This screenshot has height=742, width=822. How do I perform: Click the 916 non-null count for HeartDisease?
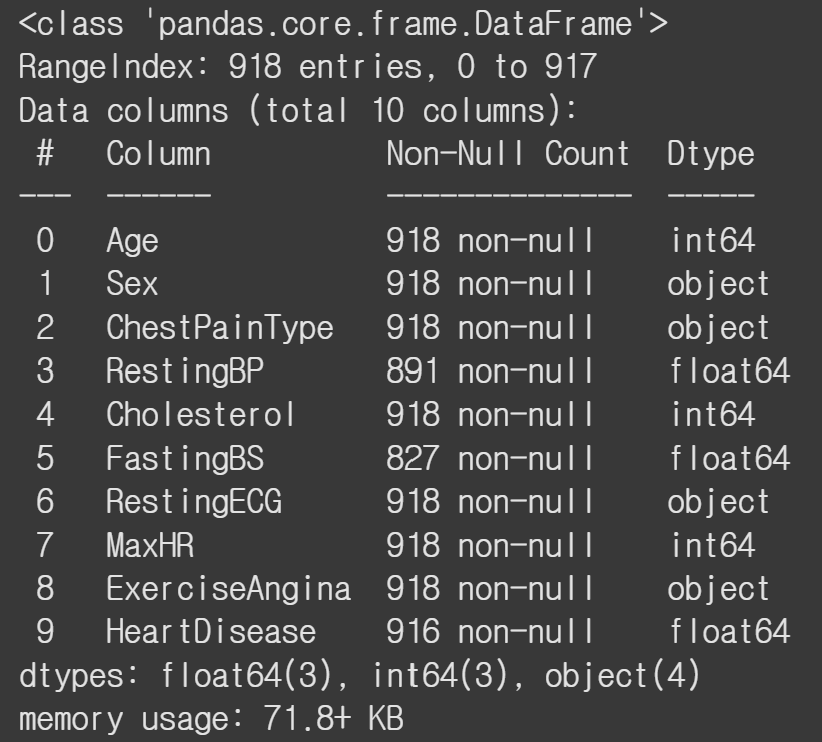point(490,631)
